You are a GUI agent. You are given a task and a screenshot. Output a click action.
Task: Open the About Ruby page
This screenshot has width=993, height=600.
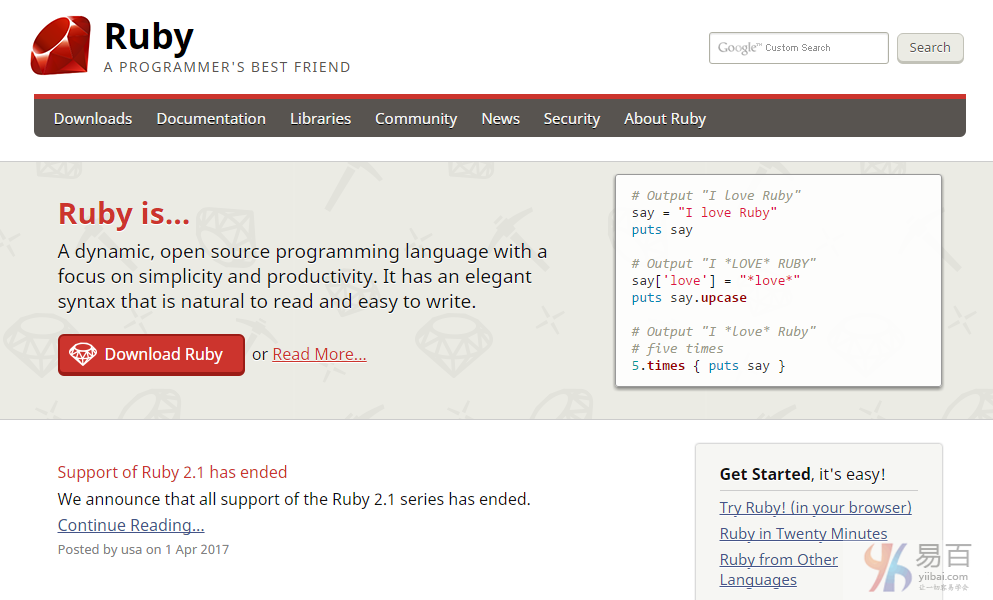(664, 118)
